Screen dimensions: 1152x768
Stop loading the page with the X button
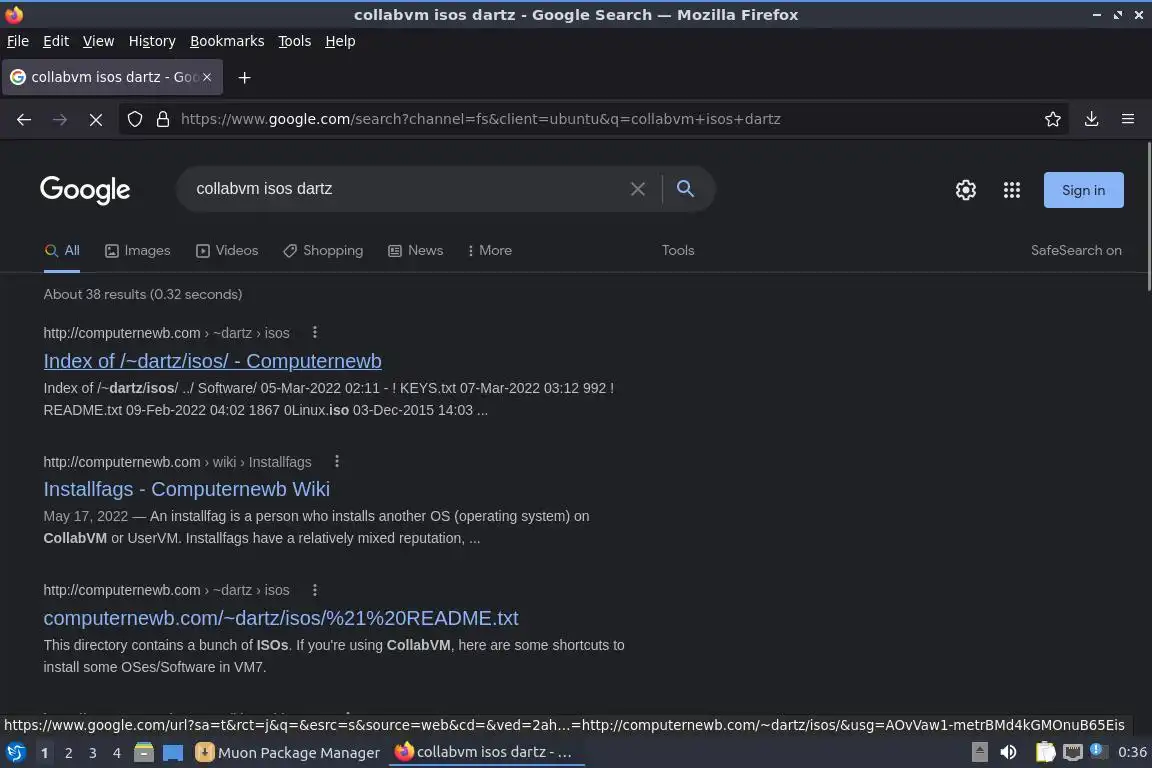click(x=96, y=119)
